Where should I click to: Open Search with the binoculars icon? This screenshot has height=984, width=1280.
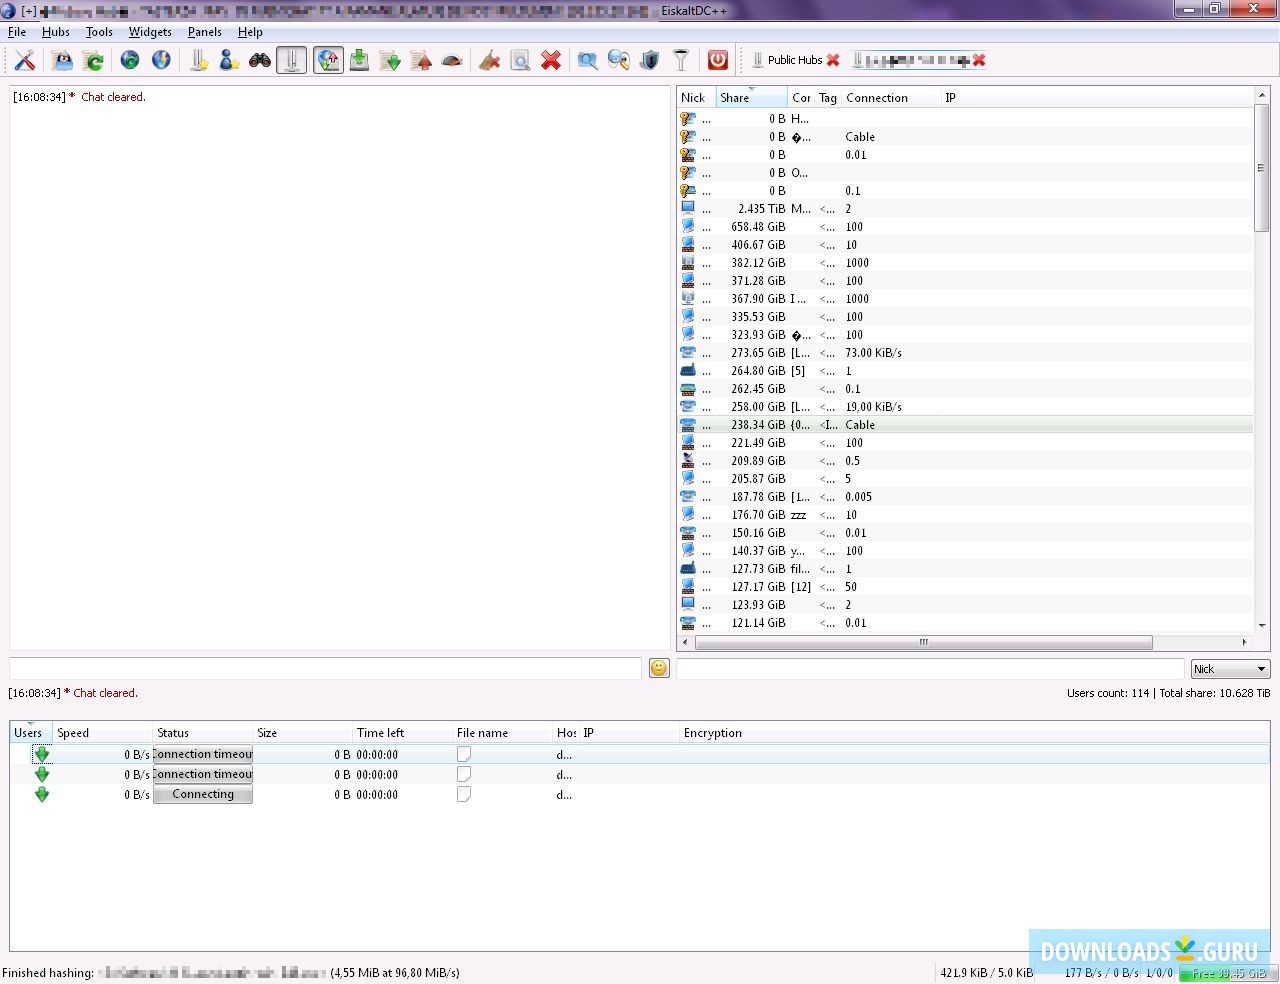point(260,60)
